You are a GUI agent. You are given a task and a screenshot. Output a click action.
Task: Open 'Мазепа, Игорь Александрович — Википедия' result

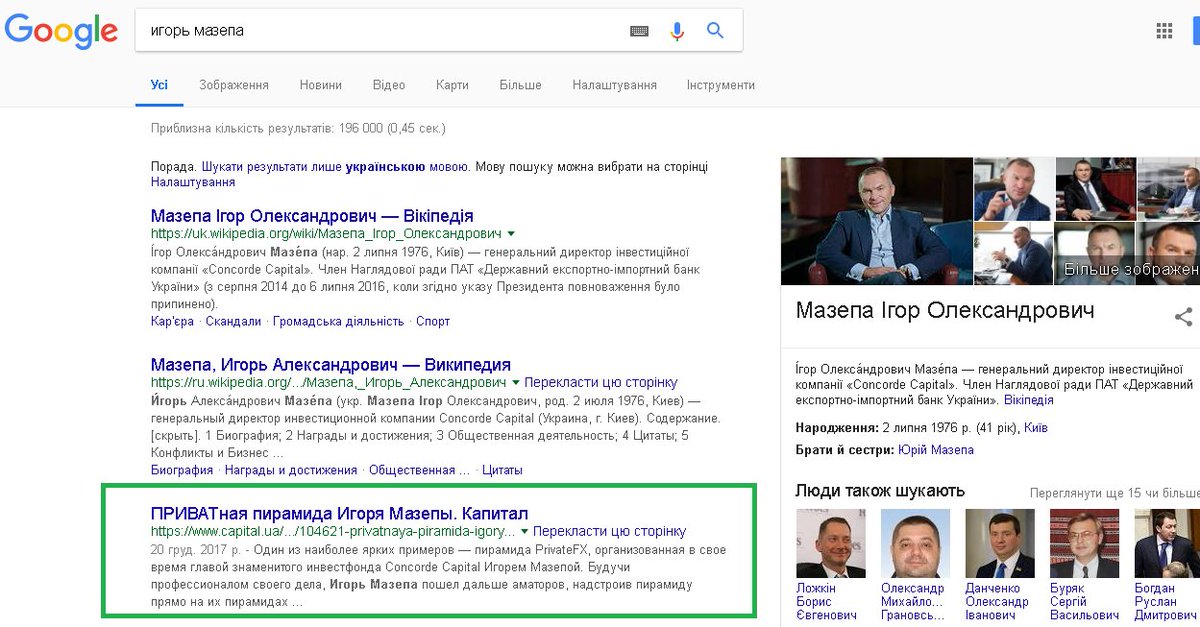click(331, 365)
